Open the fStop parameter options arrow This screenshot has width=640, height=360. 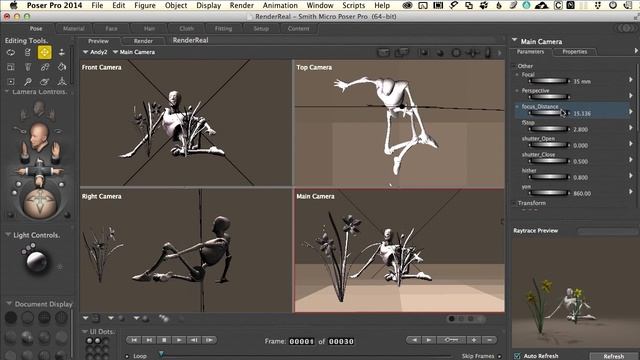click(x=631, y=128)
